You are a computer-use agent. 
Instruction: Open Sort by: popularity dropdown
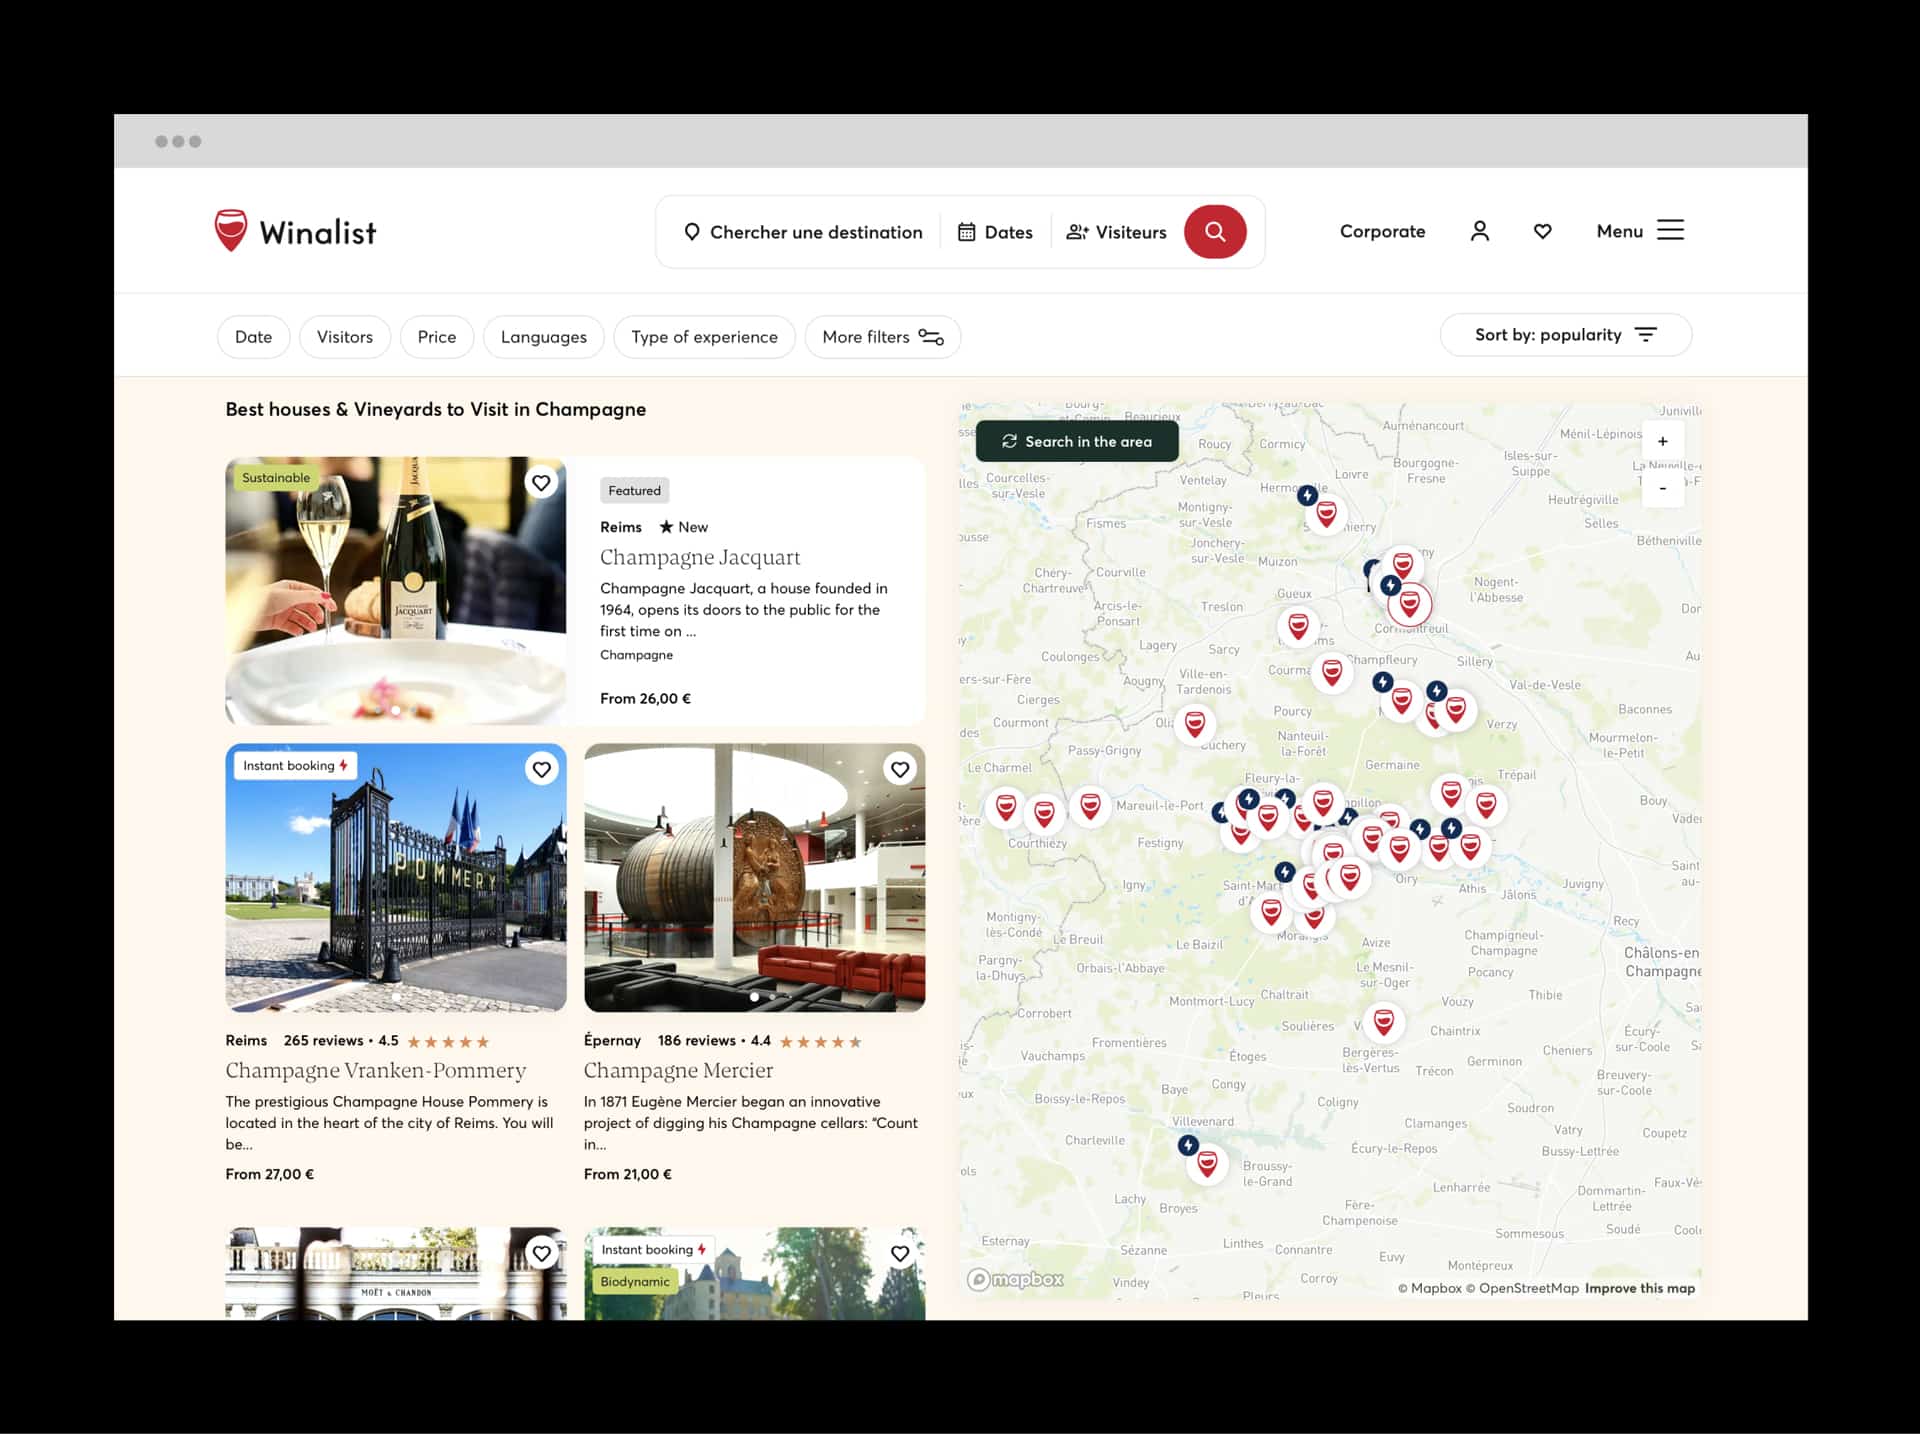(x=1566, y=335)
